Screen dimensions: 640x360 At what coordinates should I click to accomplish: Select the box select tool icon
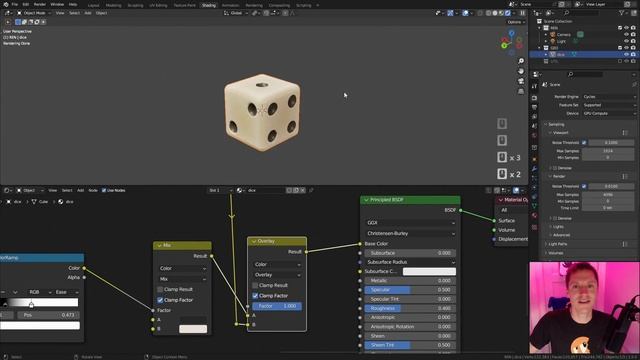pyautogui.click(x=18, y=22)
